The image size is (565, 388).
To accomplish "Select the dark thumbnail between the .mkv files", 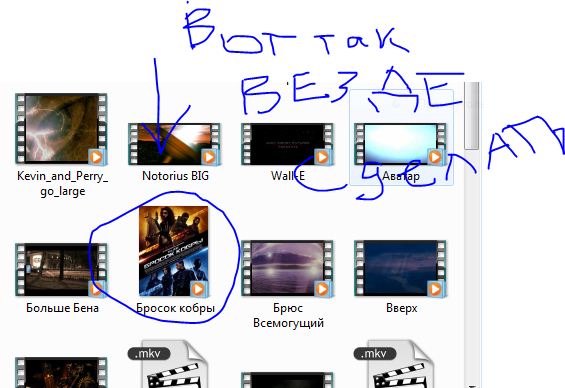I will 288,380.
